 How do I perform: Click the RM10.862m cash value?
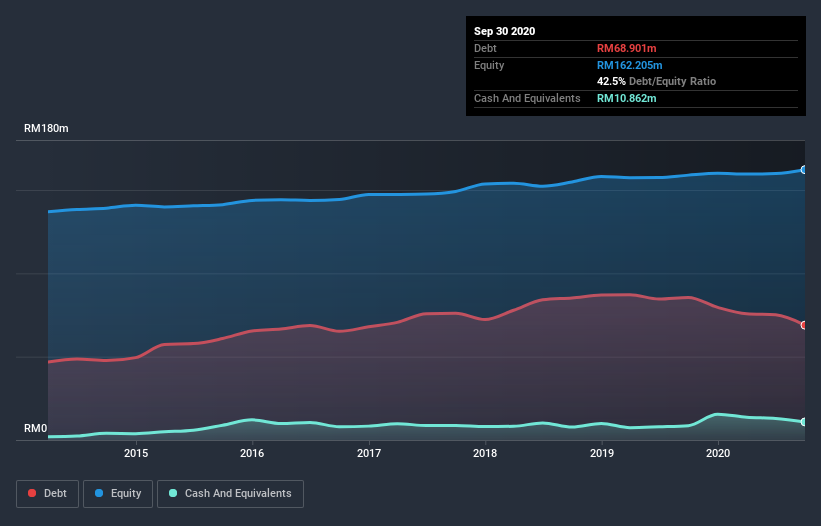click(x=626, y=98)
